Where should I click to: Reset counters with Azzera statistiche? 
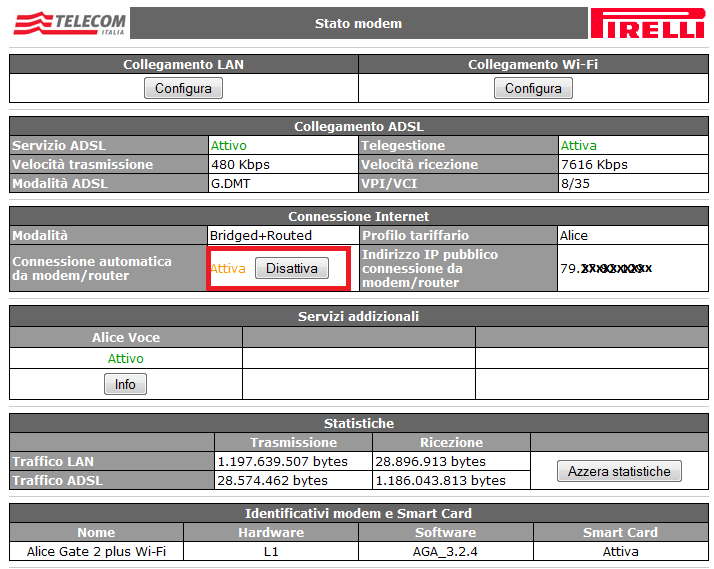(619, 471)
